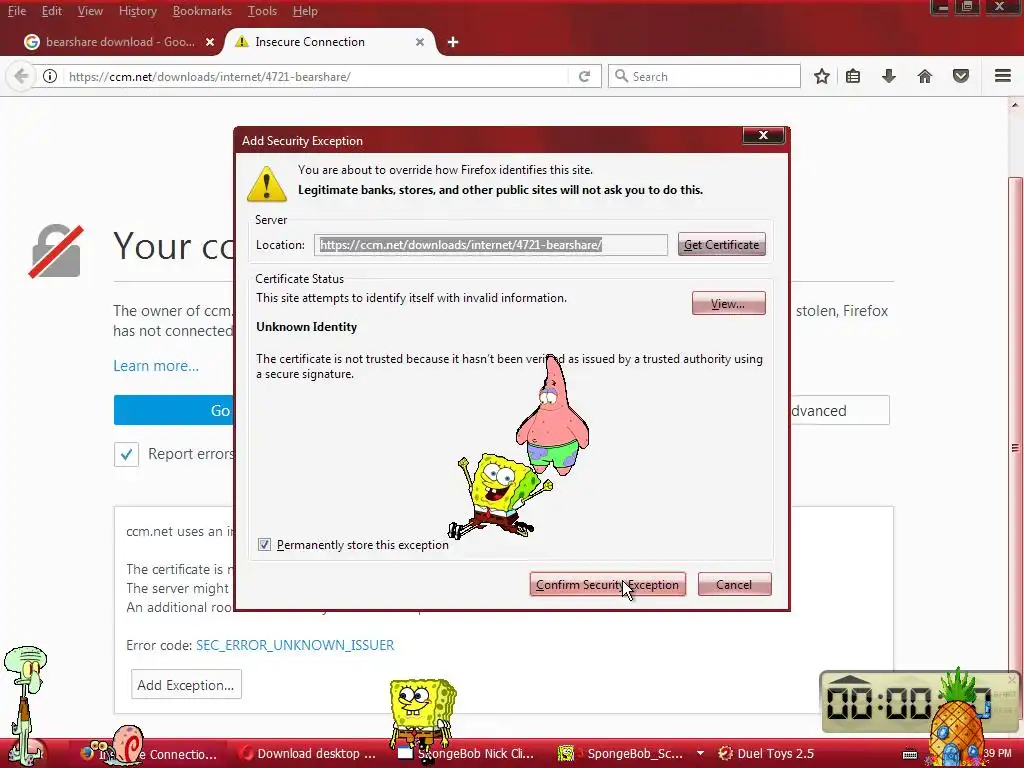
Task: Open the File menu
Action: pyautogui.click(x=17, y=11)
